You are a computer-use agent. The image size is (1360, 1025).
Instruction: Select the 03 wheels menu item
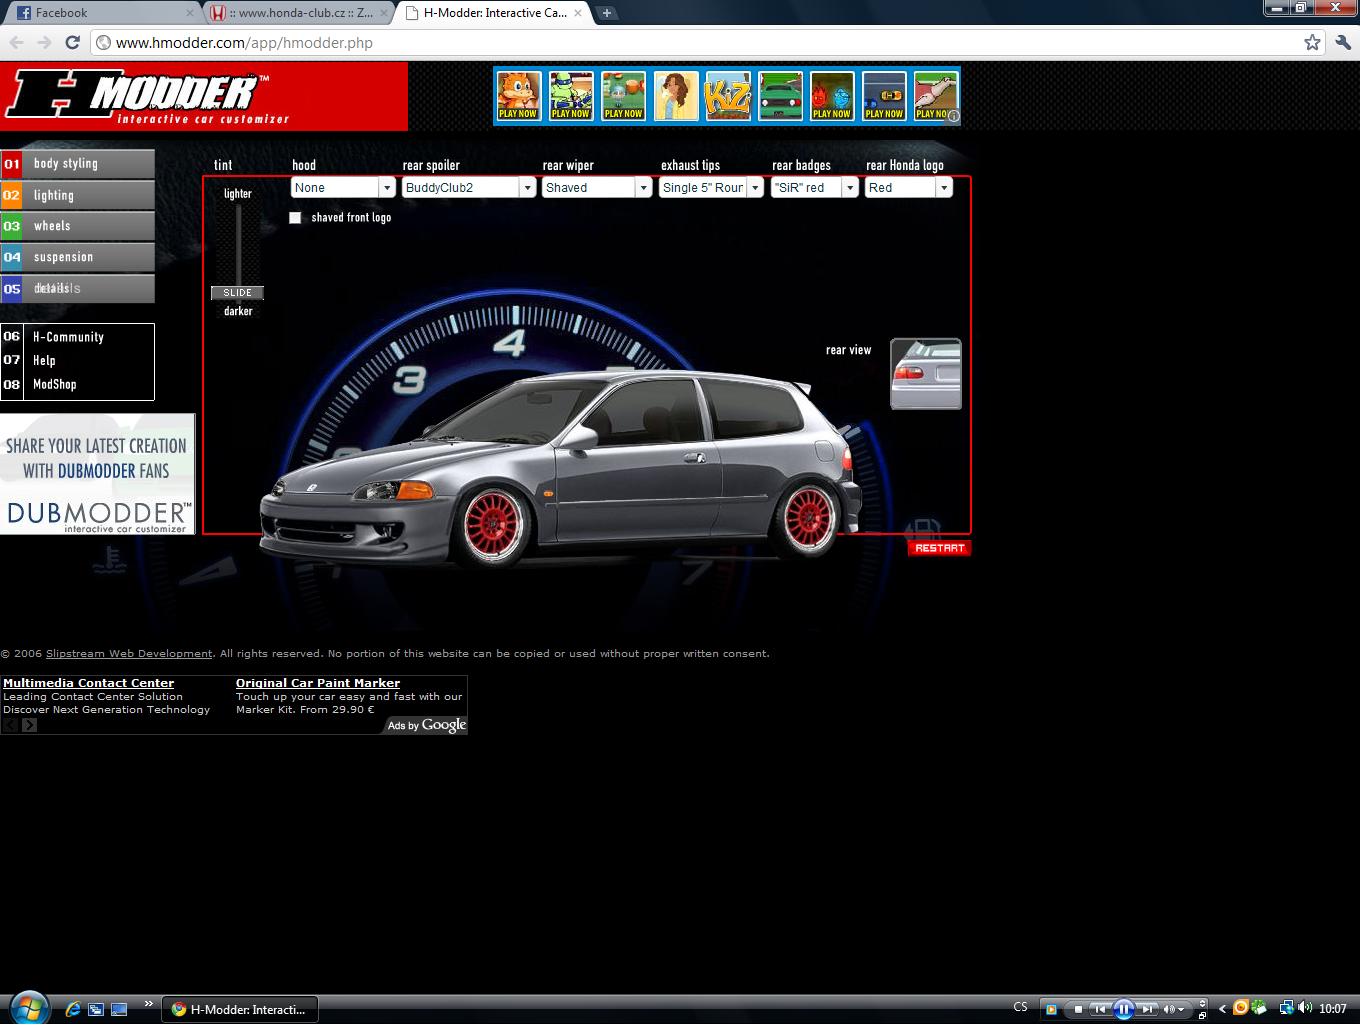78,226
